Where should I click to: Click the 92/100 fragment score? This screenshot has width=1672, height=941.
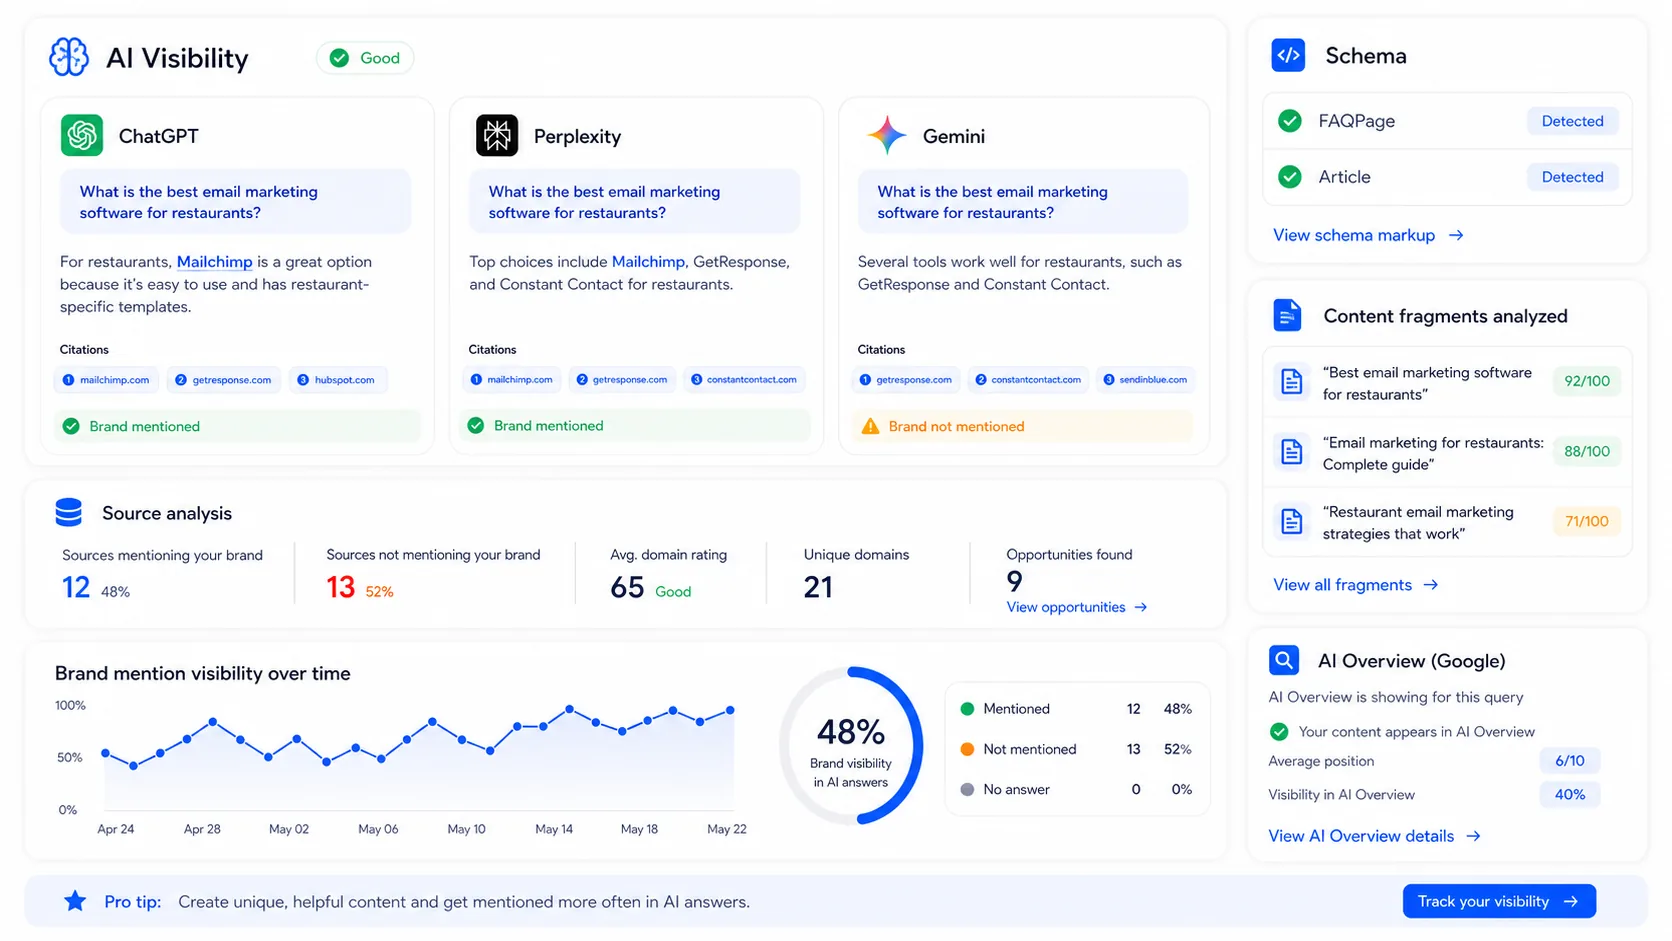[x=1587, y=381]
